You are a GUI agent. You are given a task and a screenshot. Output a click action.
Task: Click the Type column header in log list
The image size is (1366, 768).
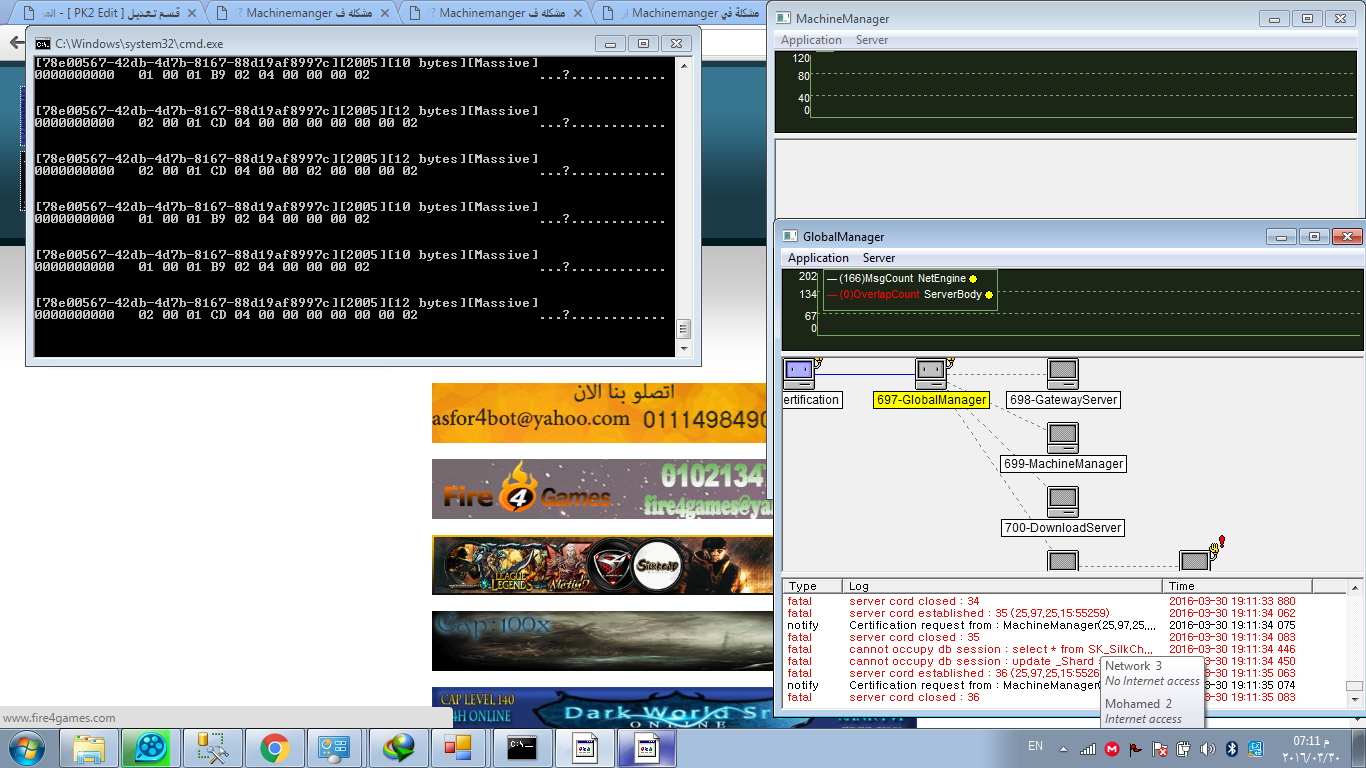(x=812, y=586)
